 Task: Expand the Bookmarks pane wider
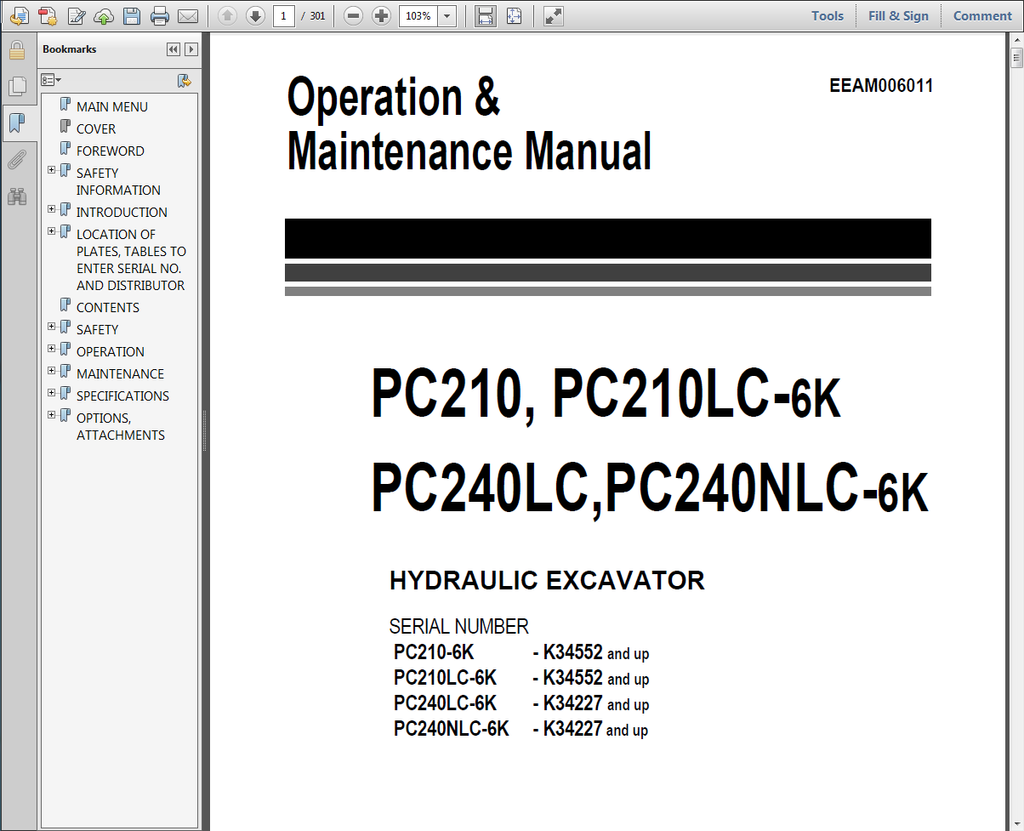(191, 50)
